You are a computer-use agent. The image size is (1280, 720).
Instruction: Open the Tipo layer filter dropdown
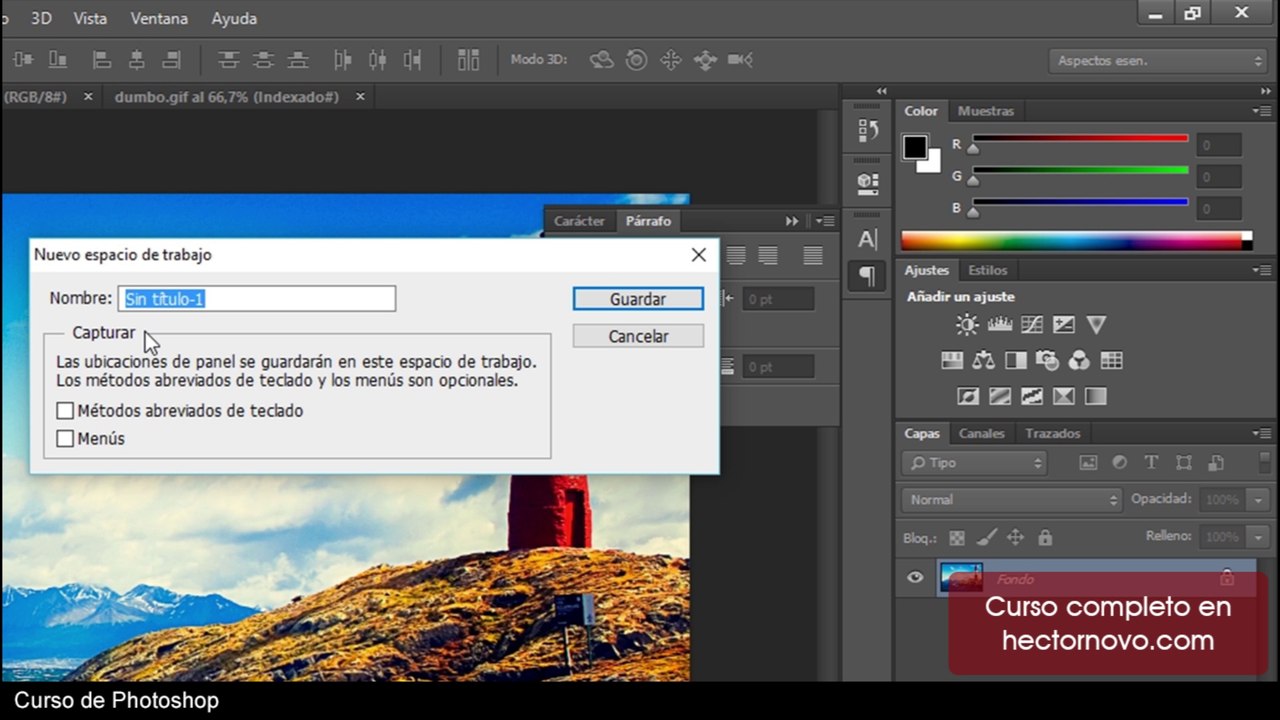click(x=973, y=463)
